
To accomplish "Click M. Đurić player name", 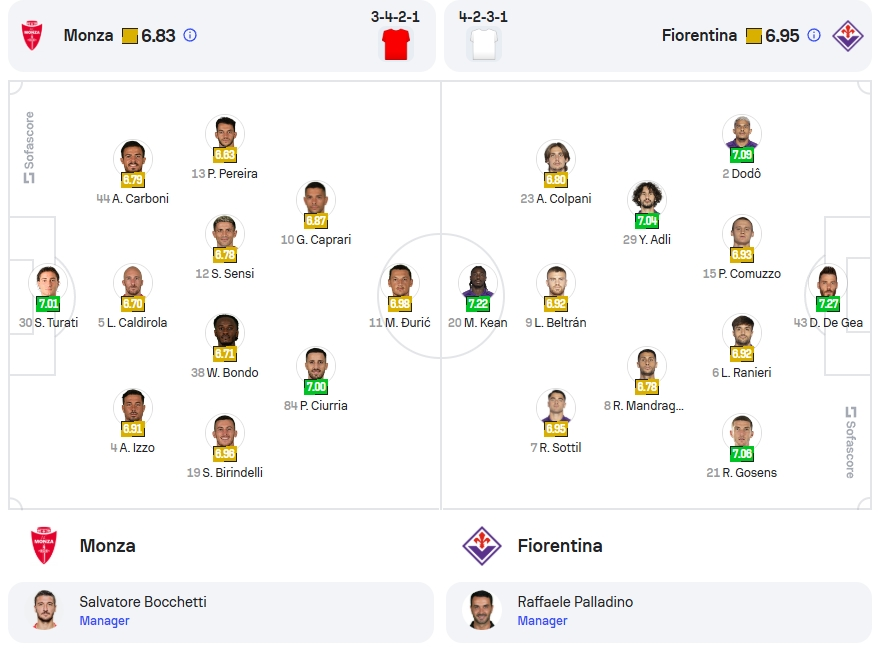I will pyautogui.click(x=408, y=323).
